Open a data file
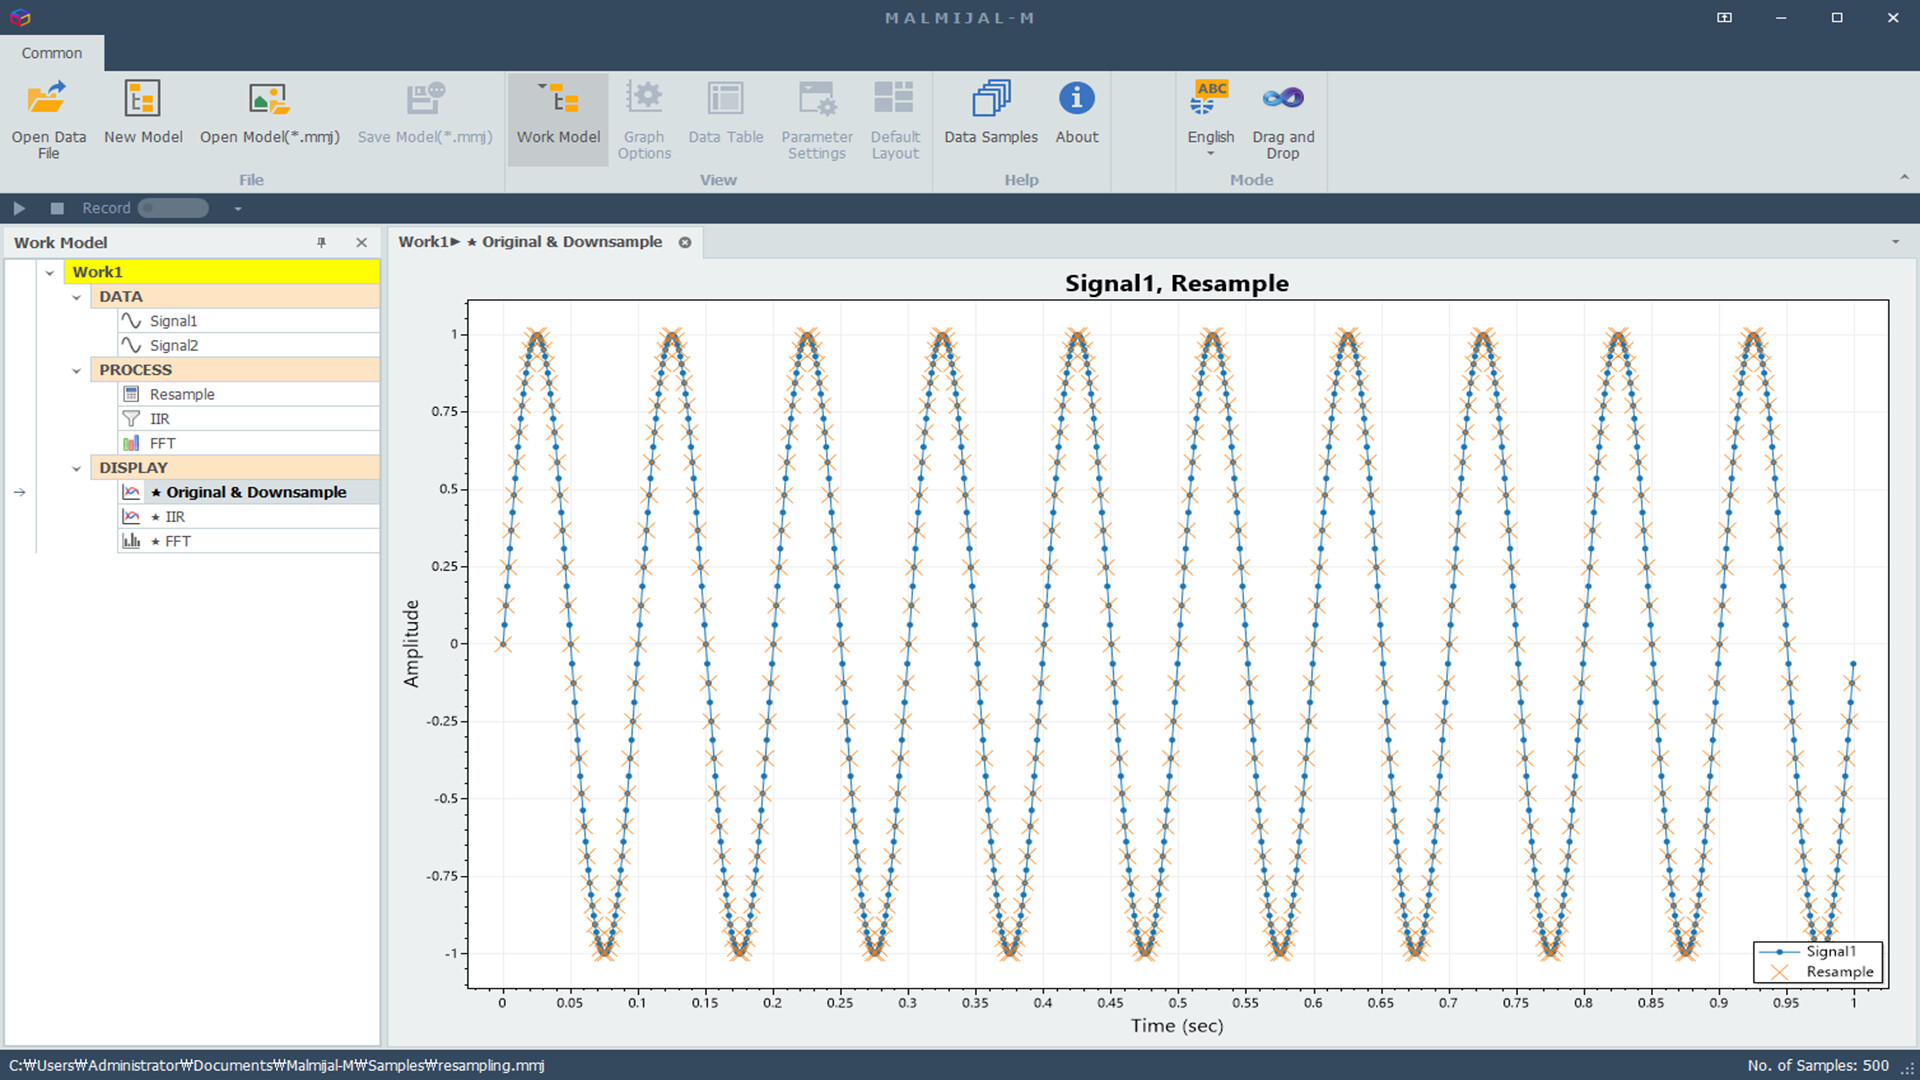The image size is (1920, 1080). [47, 117]
